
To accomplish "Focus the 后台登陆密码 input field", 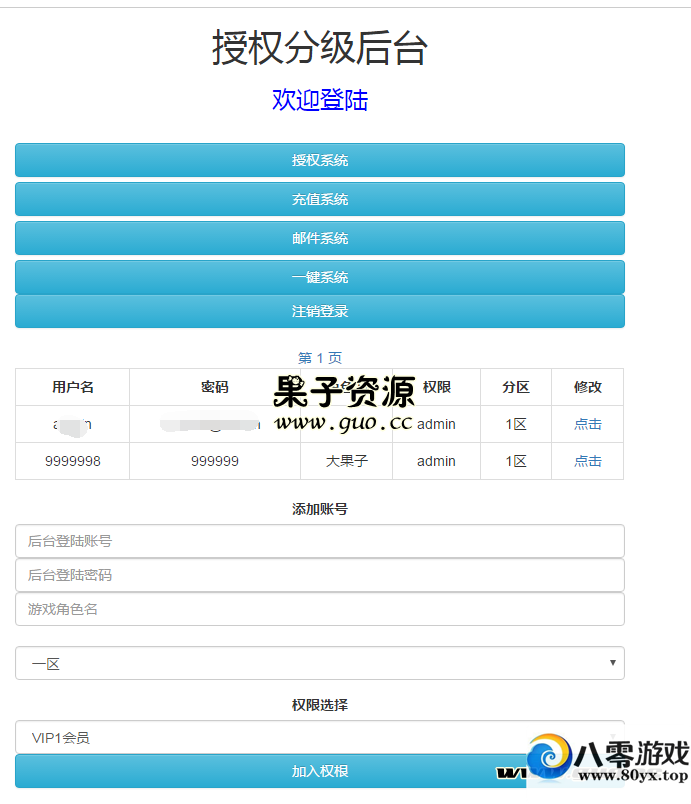I will click(x=320, y=575).
